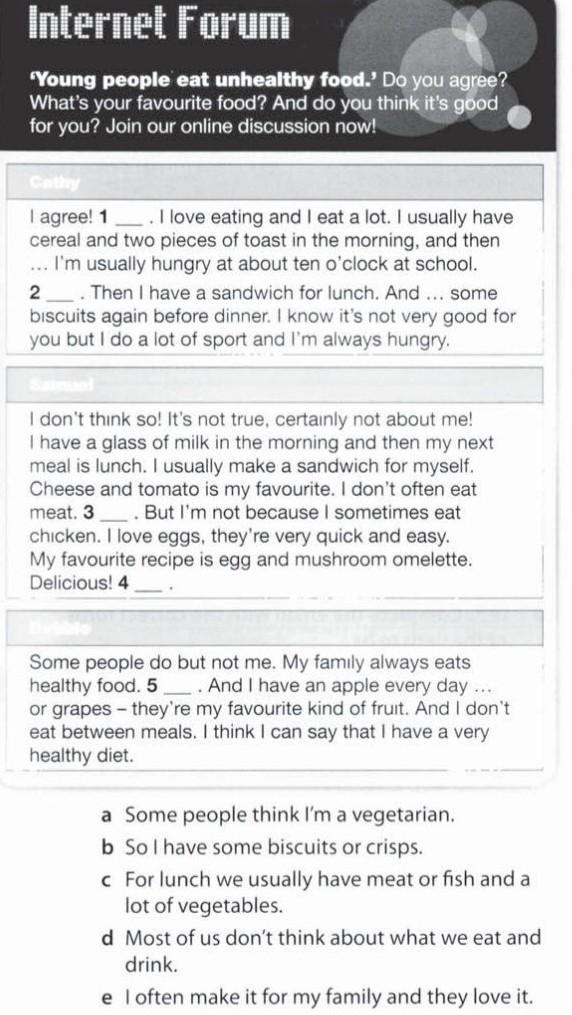Choose option c about meat or fish
Image resolution: width=572 pixels, height=1015 pixels.
click(x=316, y=893)
